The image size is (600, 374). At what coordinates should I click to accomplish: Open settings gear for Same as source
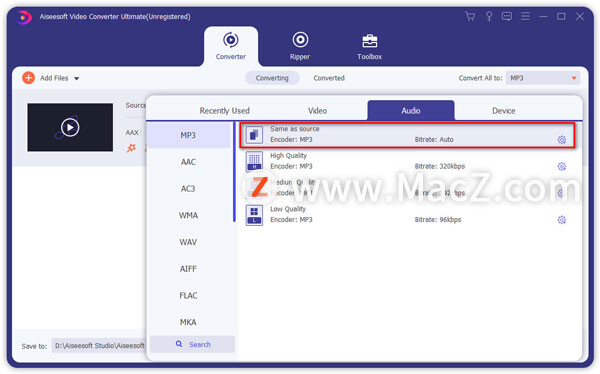(561, 140)
